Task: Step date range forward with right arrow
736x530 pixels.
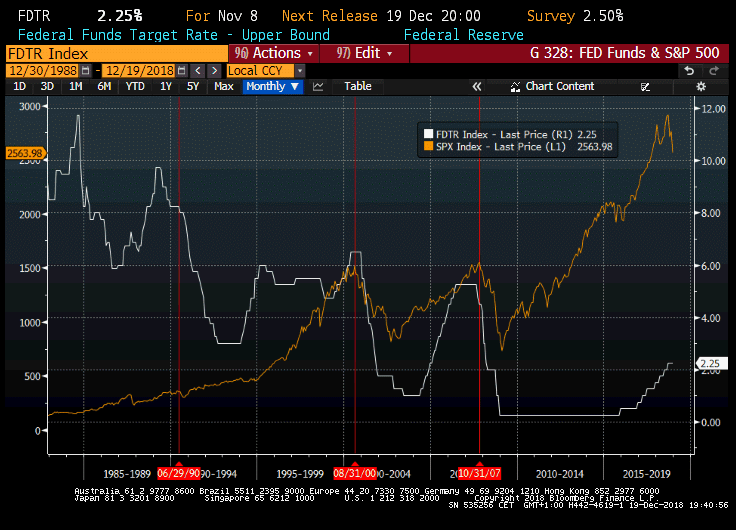Action: click(214, 71)
